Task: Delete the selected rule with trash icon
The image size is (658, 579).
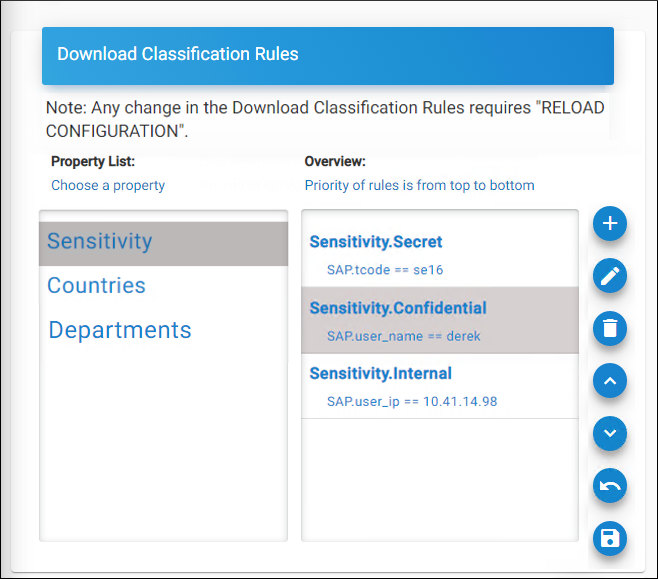Action: click(609, 328)
